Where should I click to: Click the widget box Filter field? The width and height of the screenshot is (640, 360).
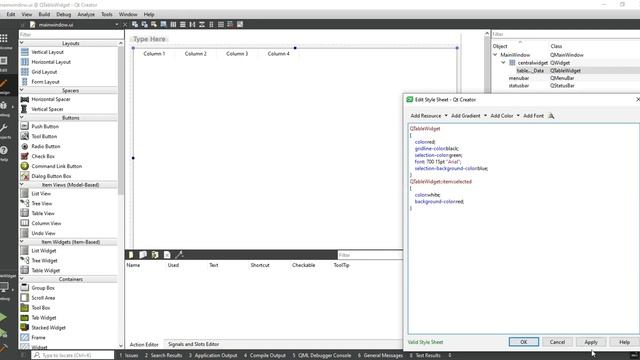click(71, 35)
